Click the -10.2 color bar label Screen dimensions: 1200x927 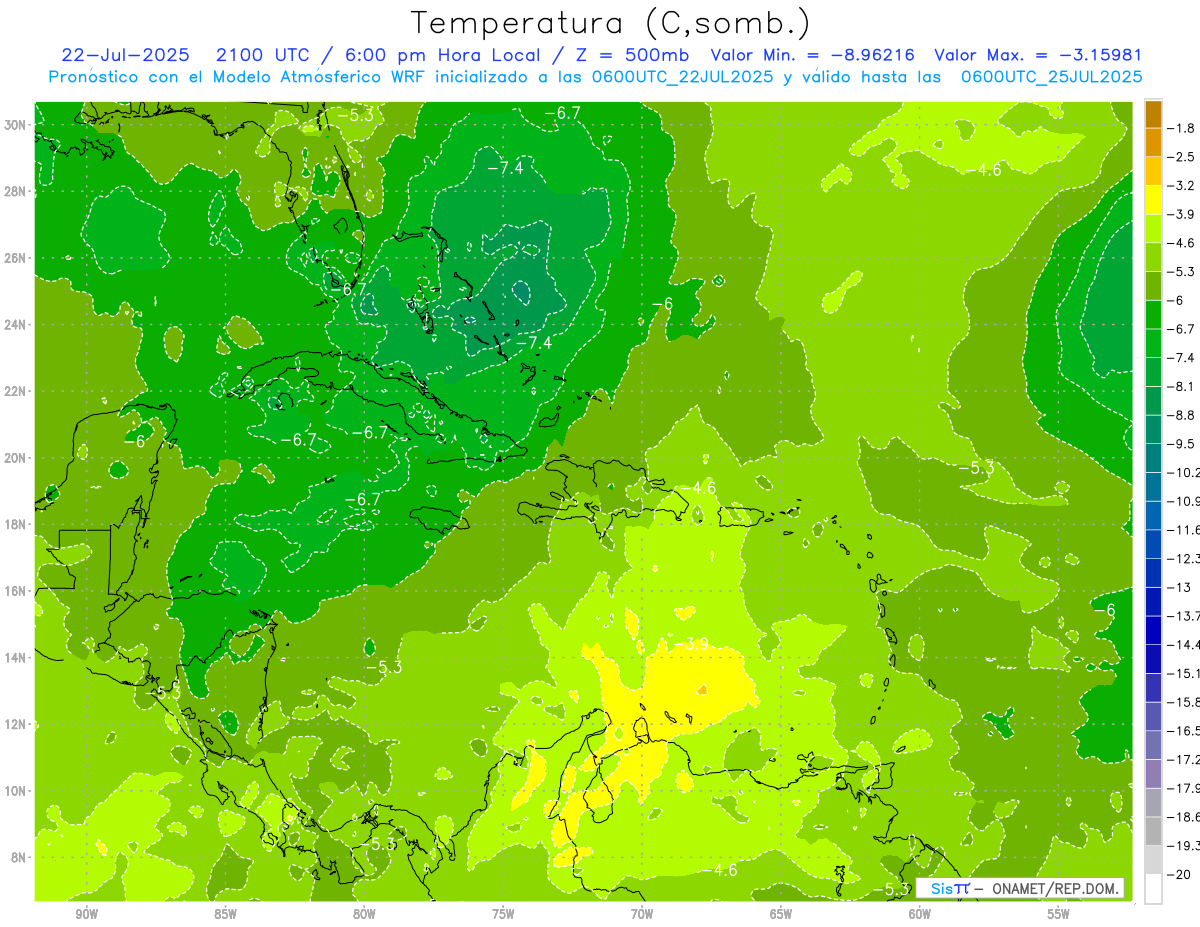coord(1183,472)
